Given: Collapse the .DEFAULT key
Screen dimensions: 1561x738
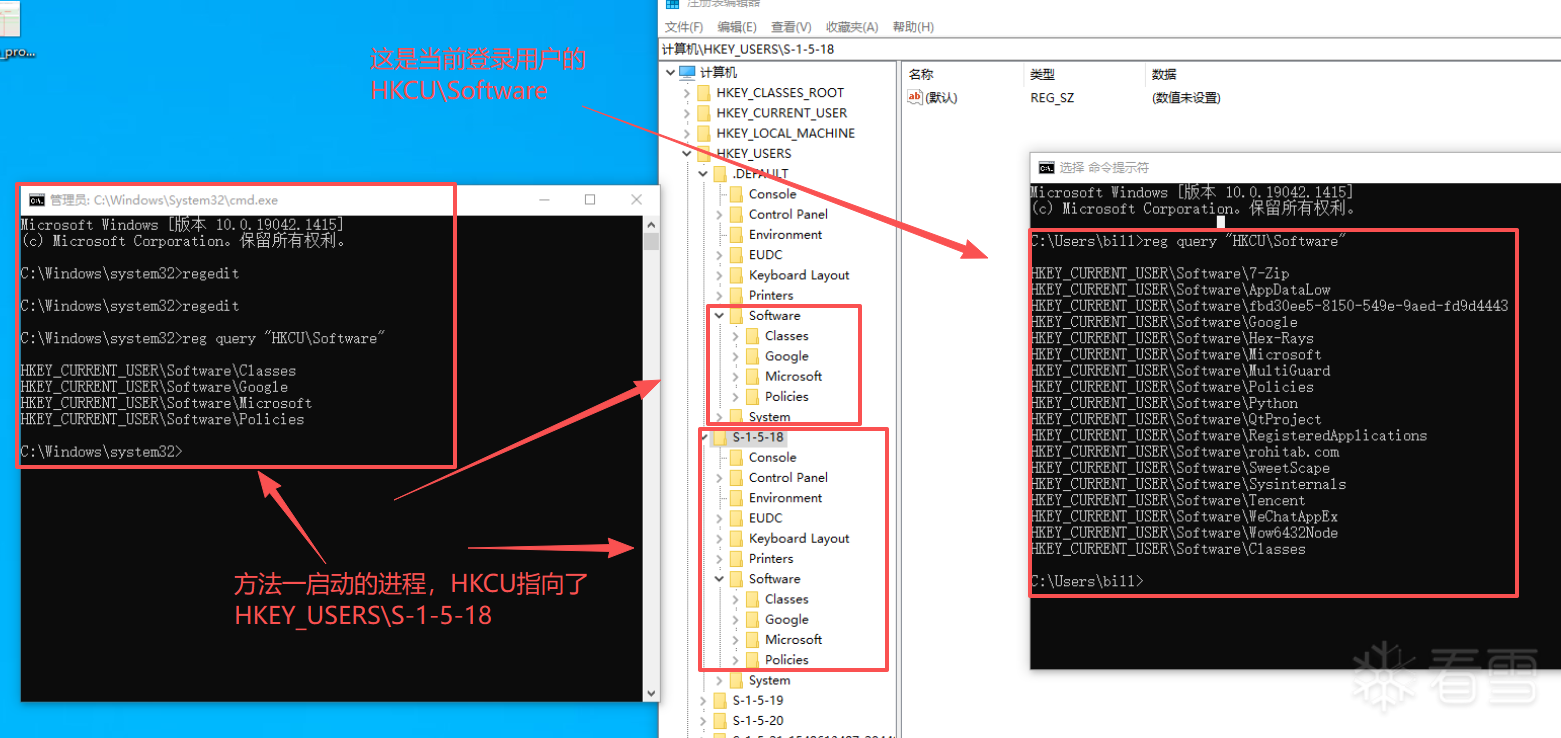Looking at the screenshot, I should tap(703, 174).
